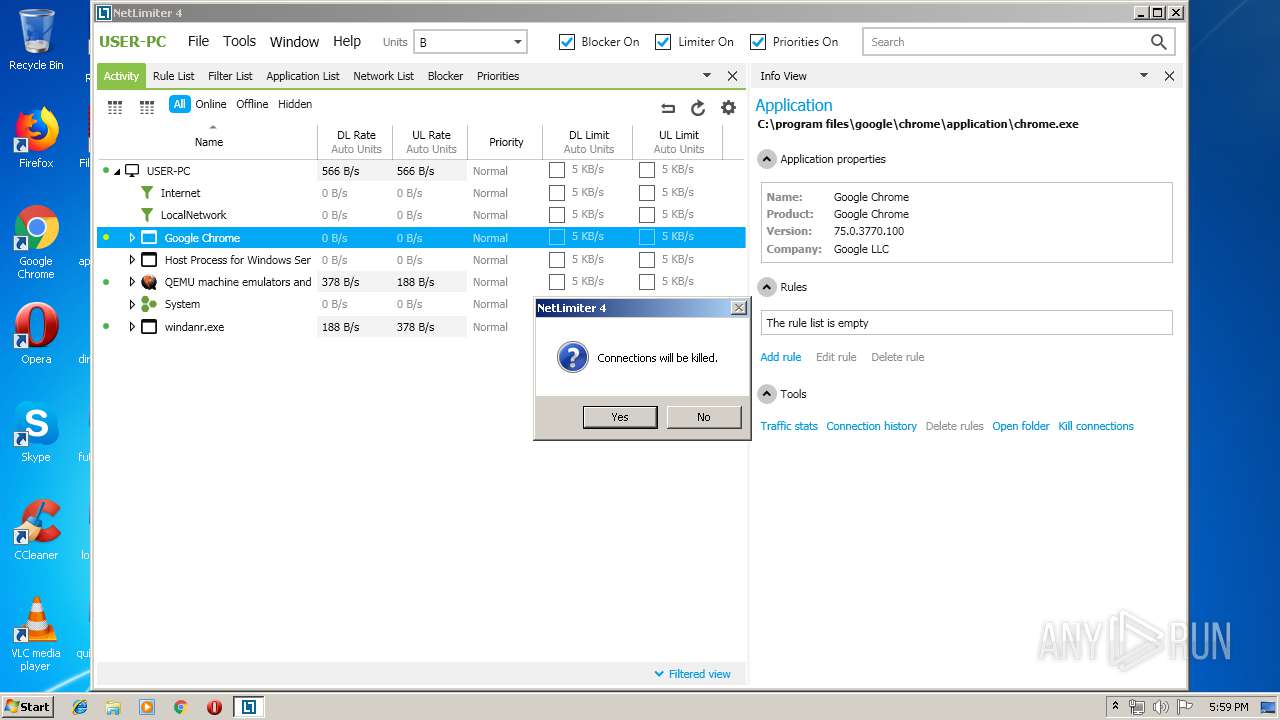
Task: Open the Info View dropdown arrow
Action: tap(1144, 76)
